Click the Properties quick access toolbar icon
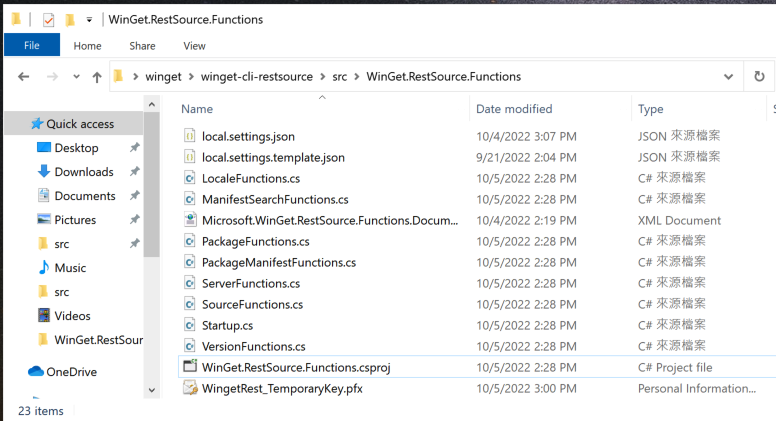 click(48, 20)
